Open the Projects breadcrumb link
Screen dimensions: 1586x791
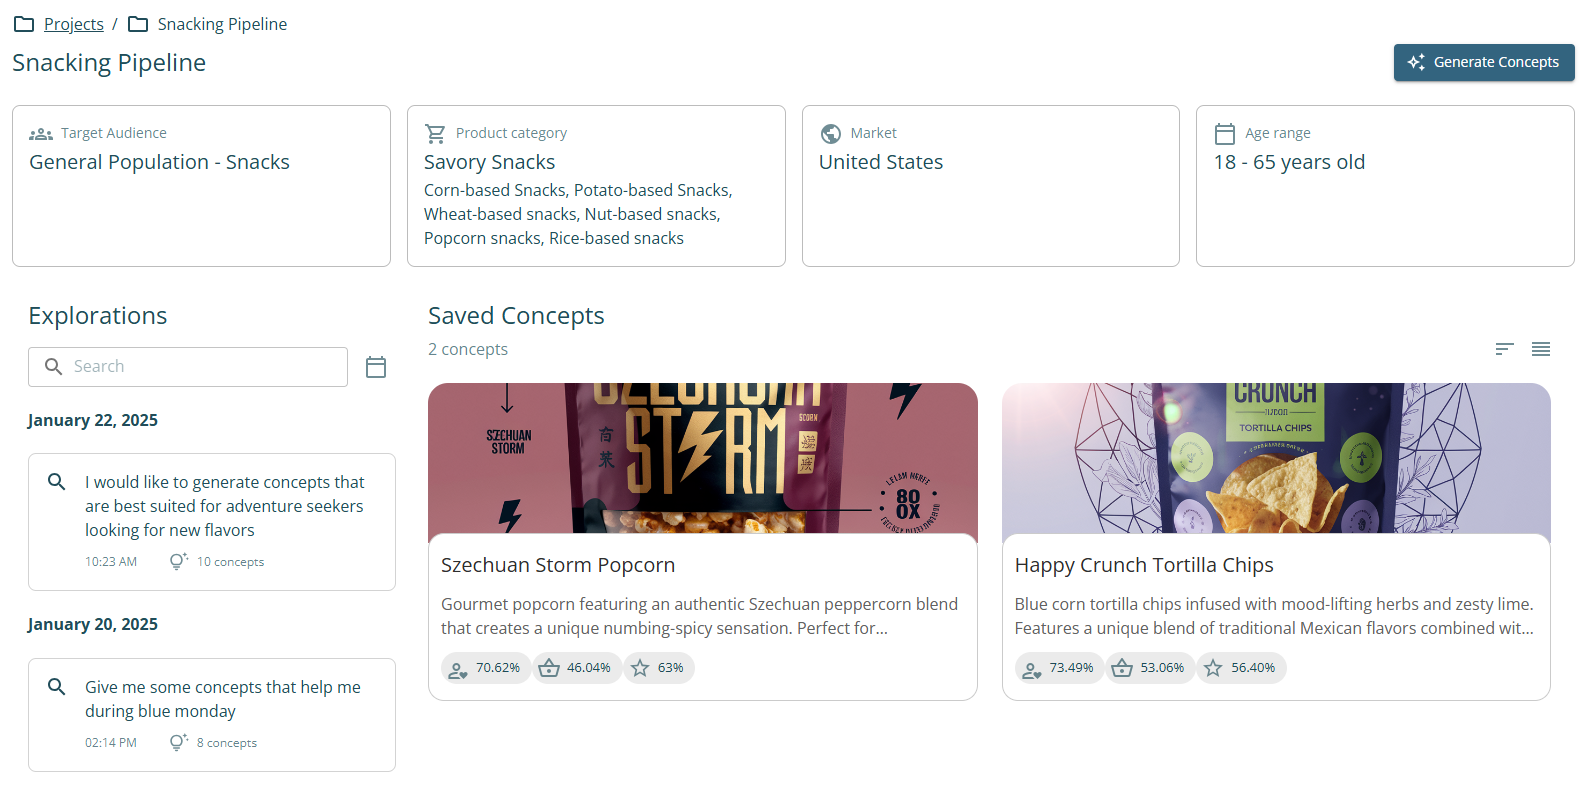[x=73, y=24]
